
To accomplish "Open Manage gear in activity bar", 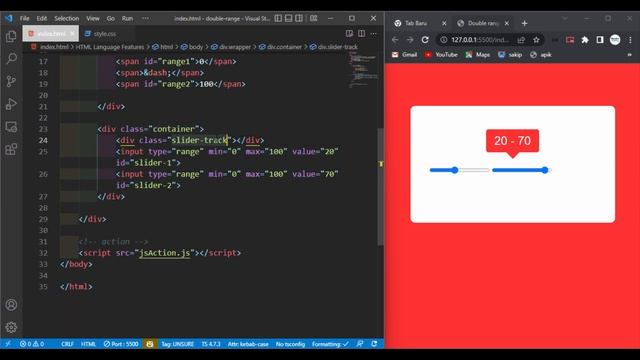I will click(x=11, y=327).
